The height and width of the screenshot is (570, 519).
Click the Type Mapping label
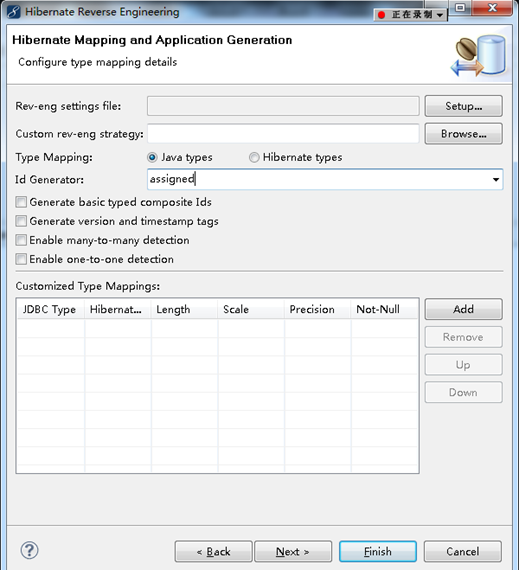(54, 157)
